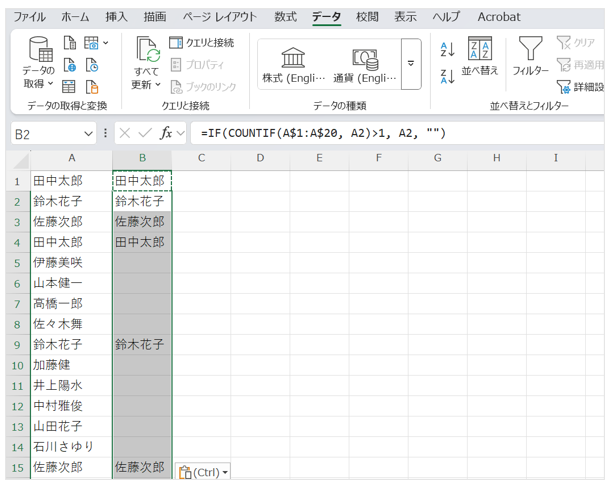
Task: Select cell B15 with 佐藤次郎
Action: (x=142, y=468)
